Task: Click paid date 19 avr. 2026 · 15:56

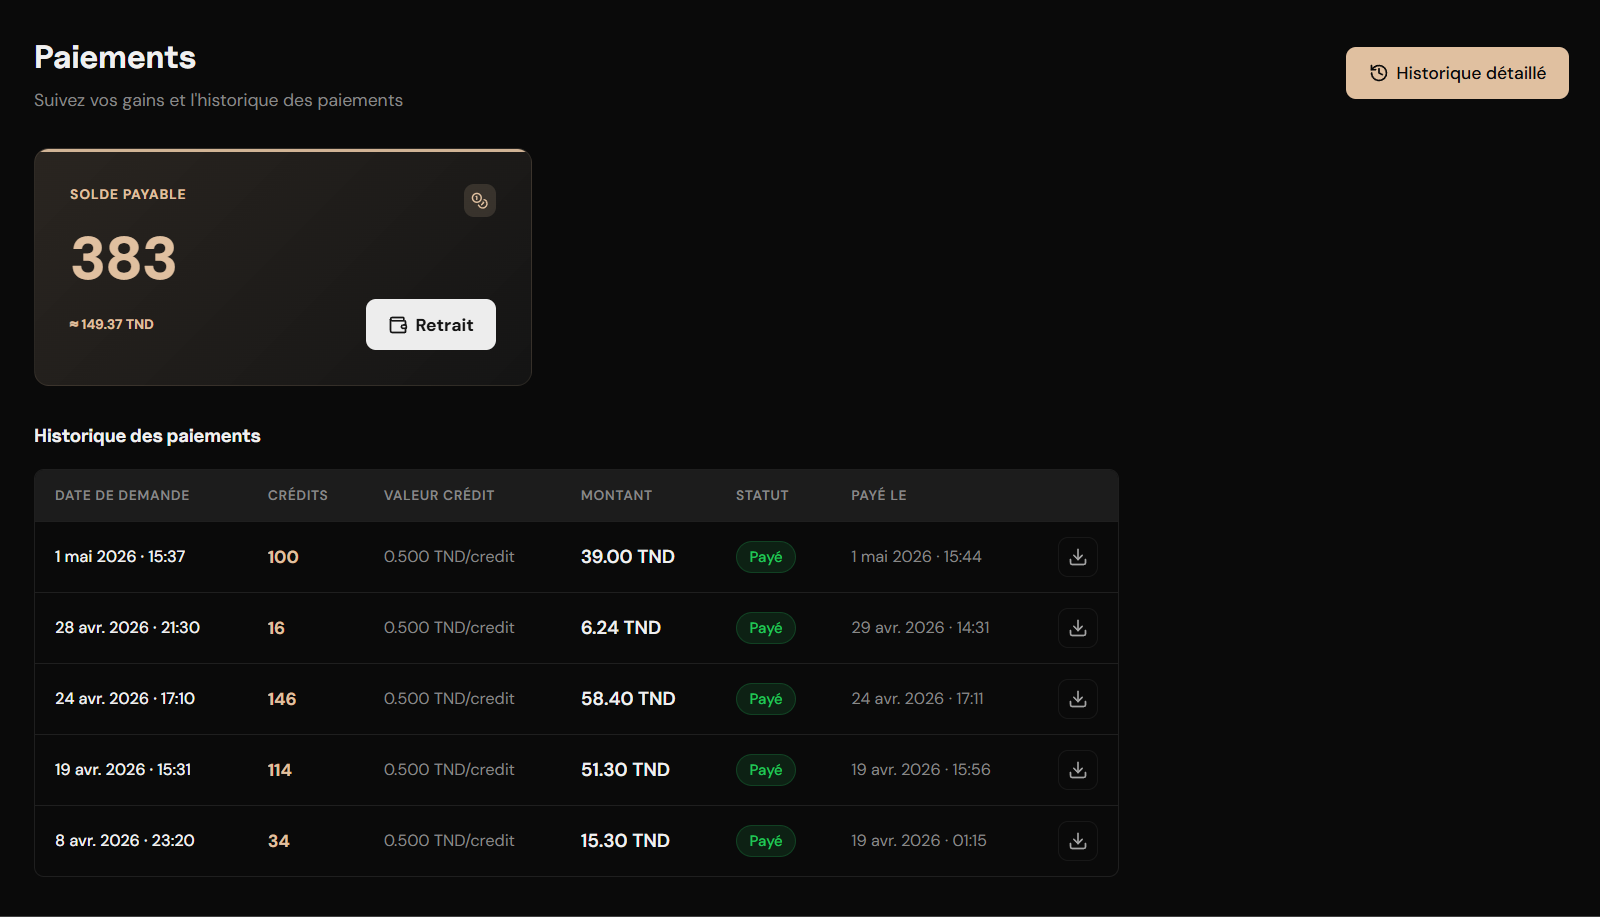Action: tap(921, 770)
